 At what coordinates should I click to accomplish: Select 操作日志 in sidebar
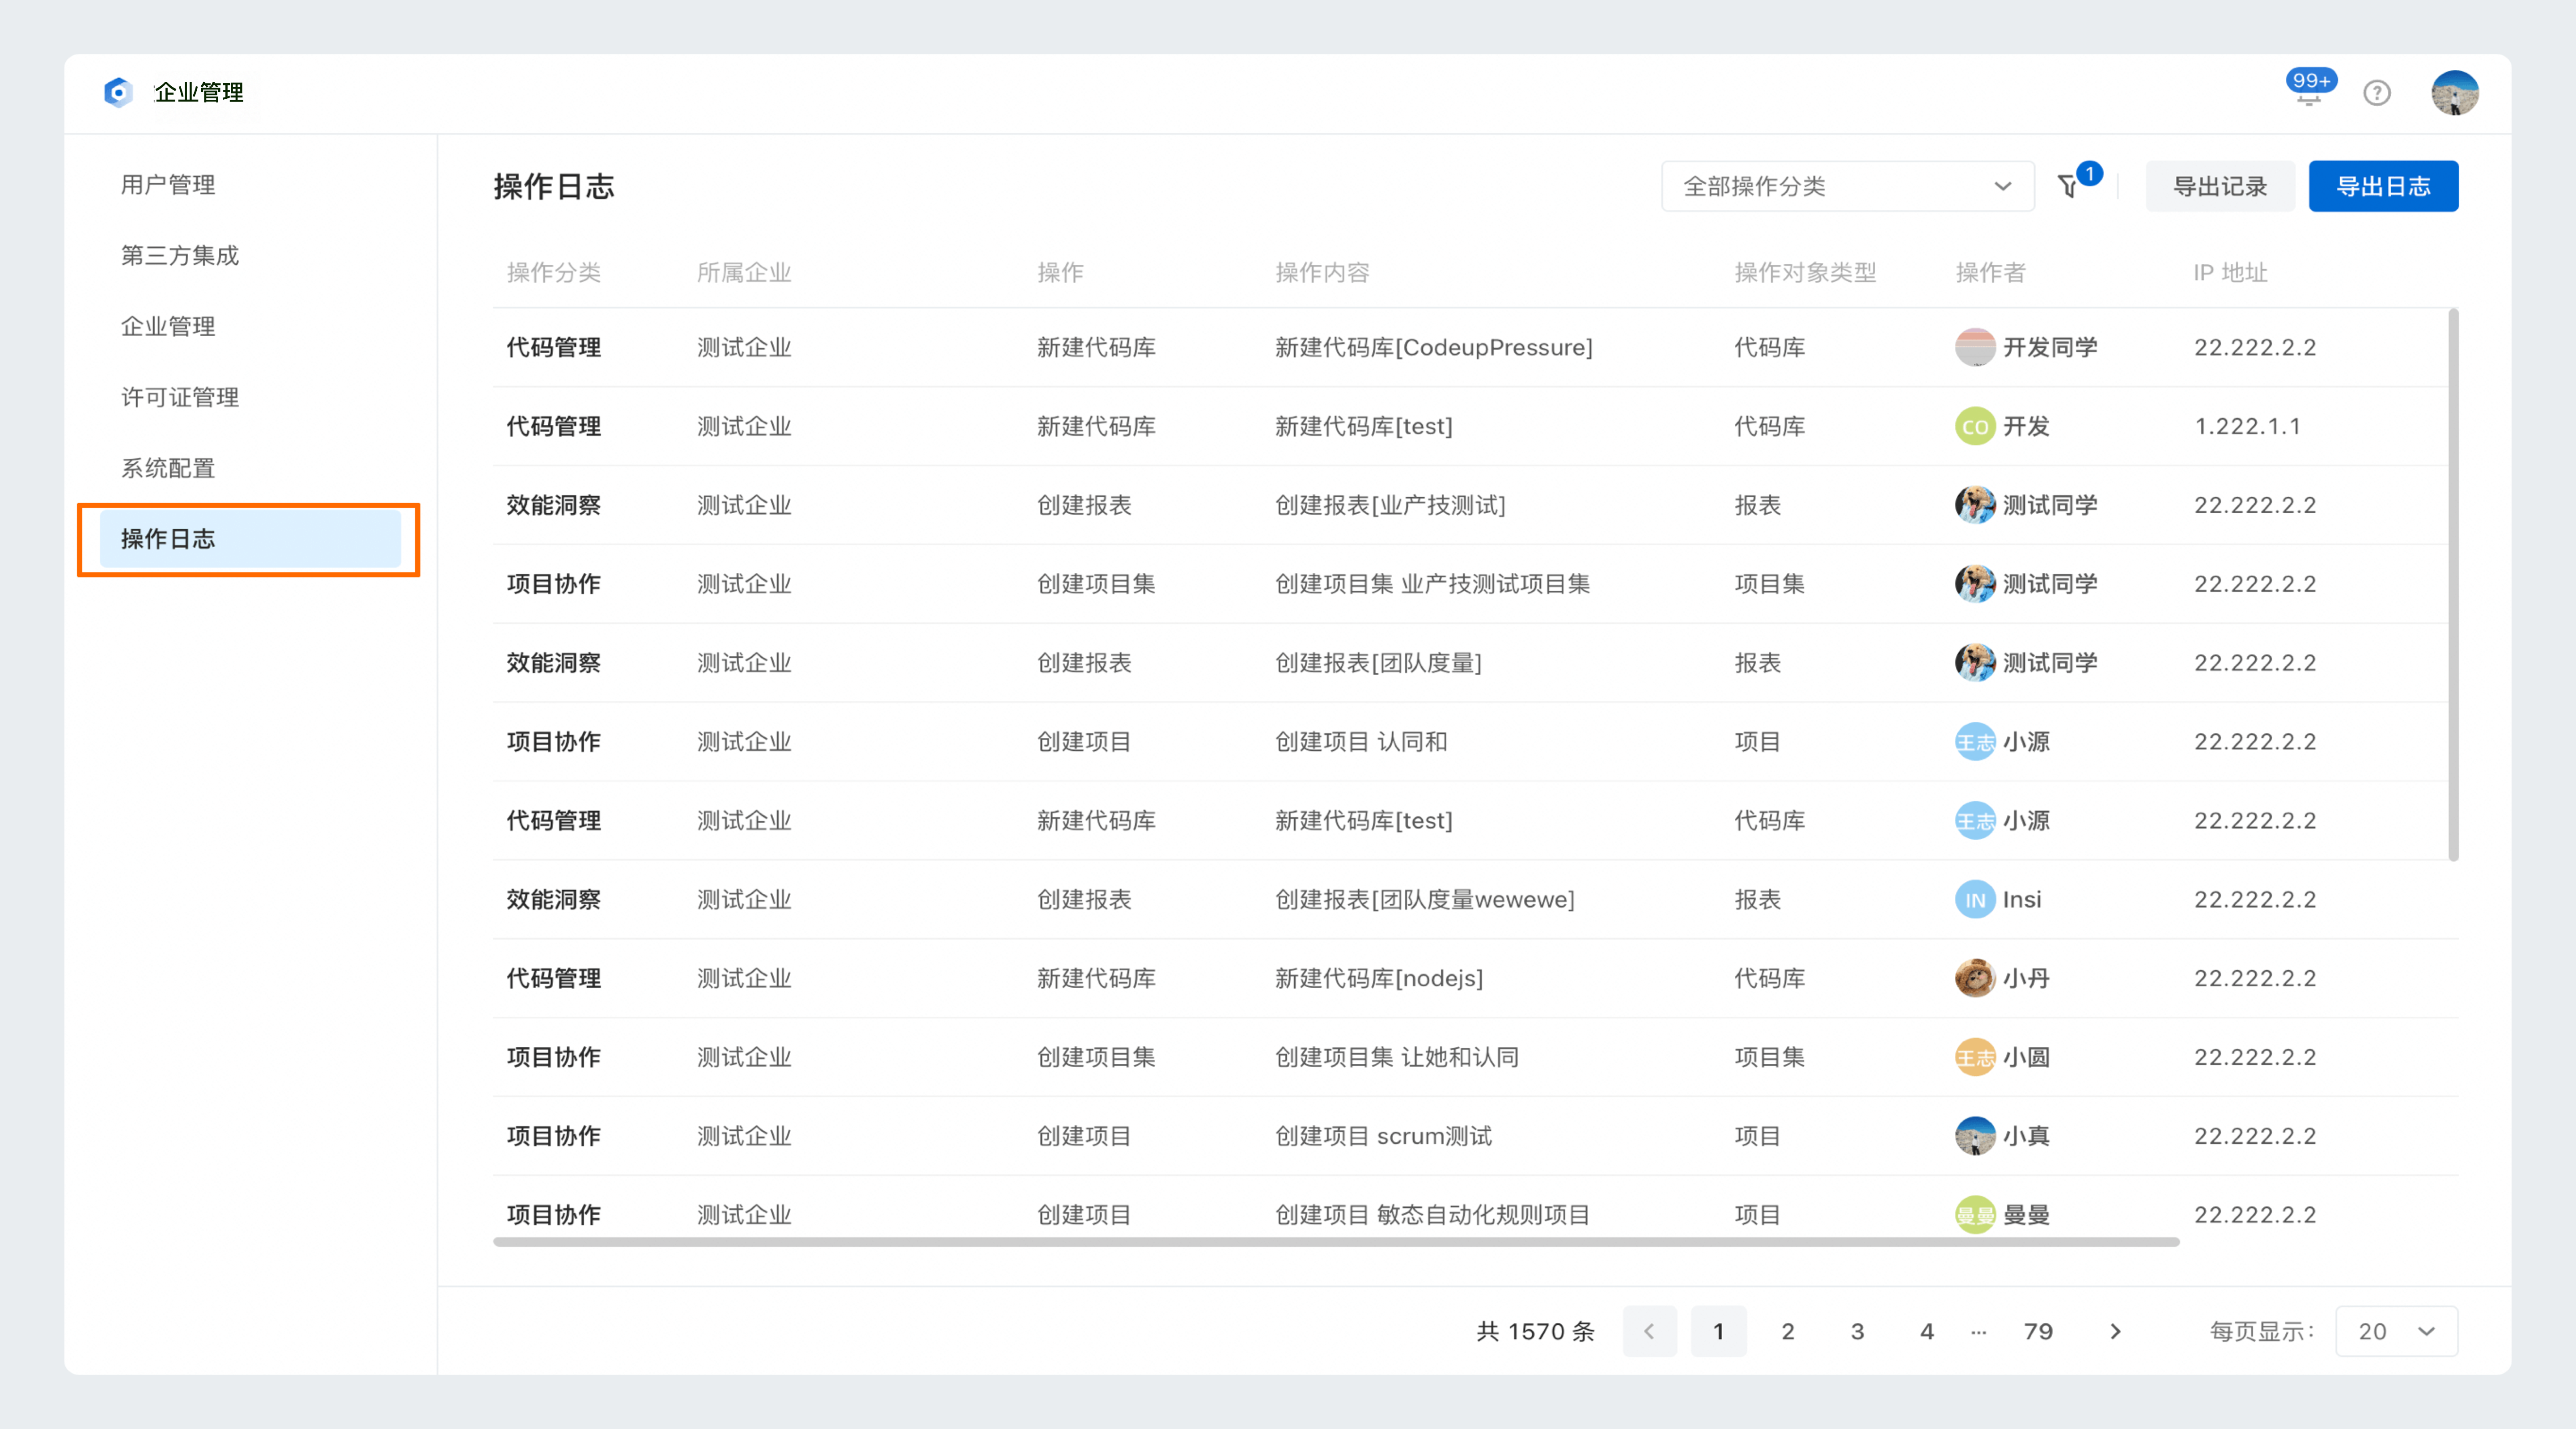click(250, 539)
